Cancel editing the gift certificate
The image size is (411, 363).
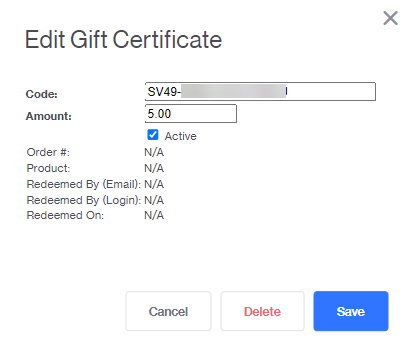click(x=168, y=311)
